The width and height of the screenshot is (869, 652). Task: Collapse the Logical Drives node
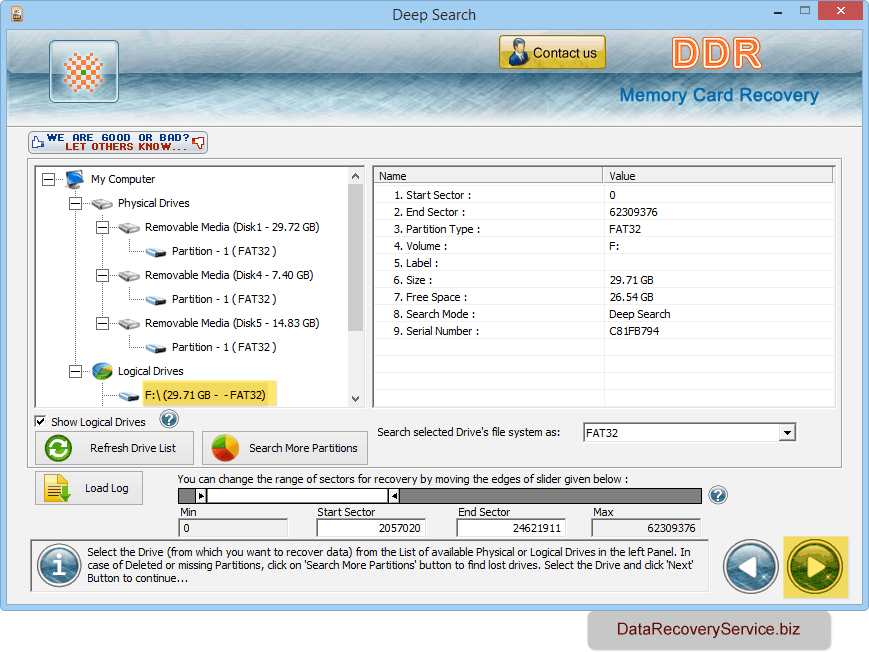coord(76,371)
